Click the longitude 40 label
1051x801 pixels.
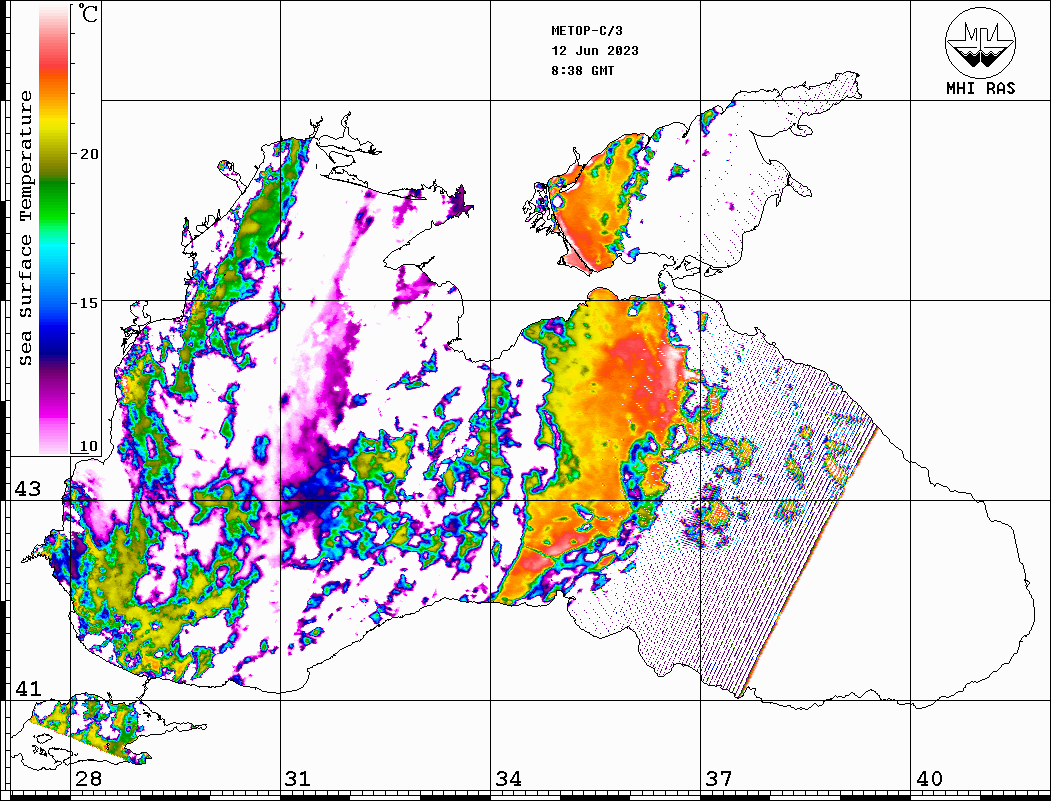point(929,779)
